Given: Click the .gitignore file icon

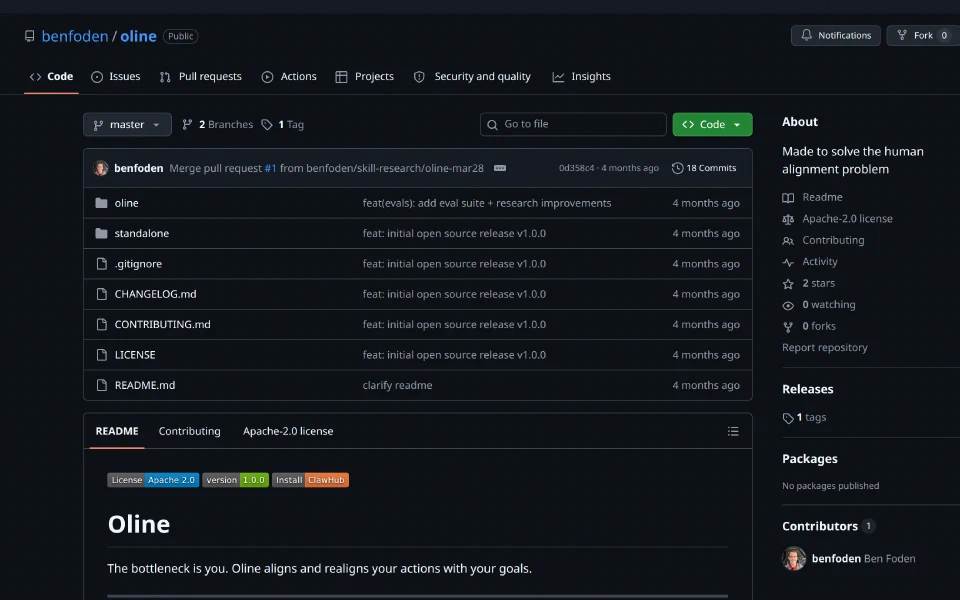Looking at the screenshot, I should point(102,264).
